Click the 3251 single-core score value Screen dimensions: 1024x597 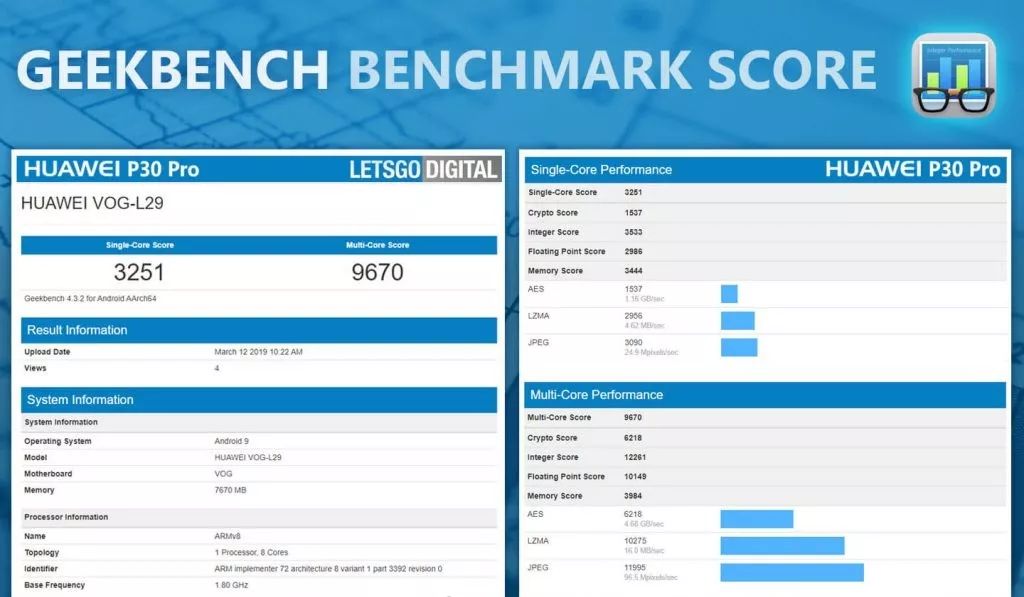tap(139, 272)
